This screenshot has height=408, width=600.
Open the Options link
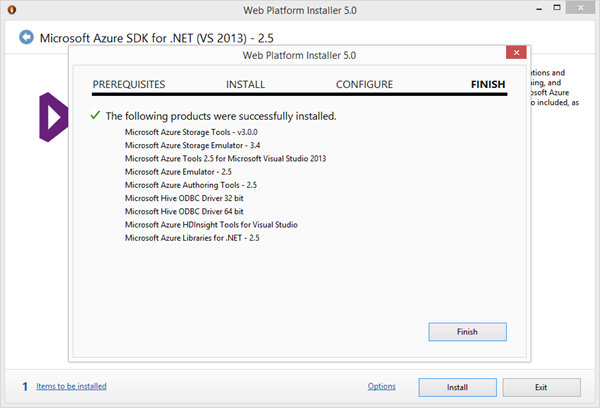tap(382, 386)
